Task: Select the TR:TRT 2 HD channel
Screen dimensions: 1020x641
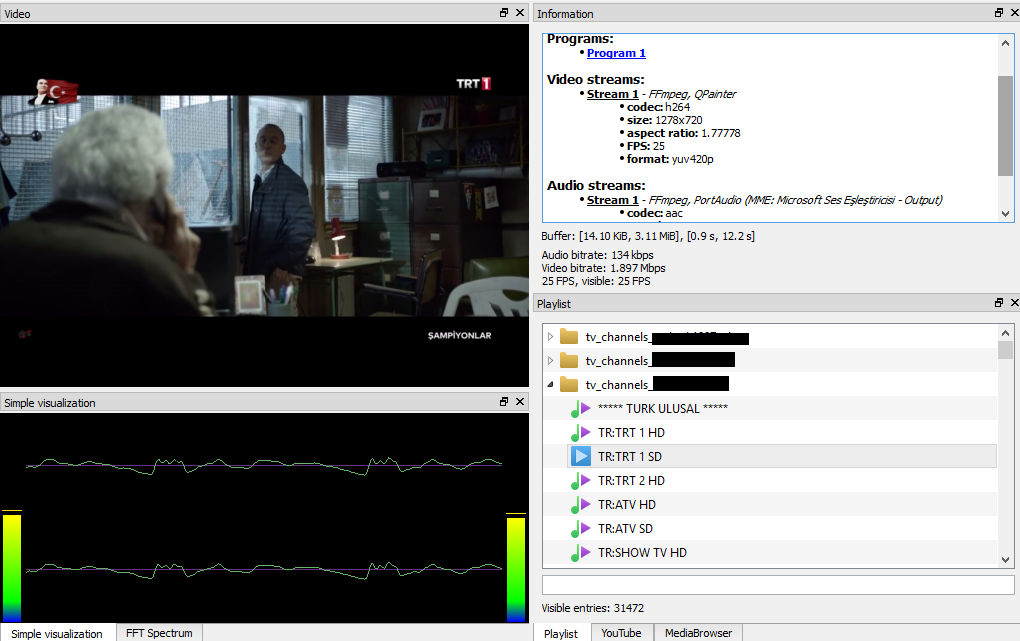Action: pyautogui.click(x=631, y=481)
